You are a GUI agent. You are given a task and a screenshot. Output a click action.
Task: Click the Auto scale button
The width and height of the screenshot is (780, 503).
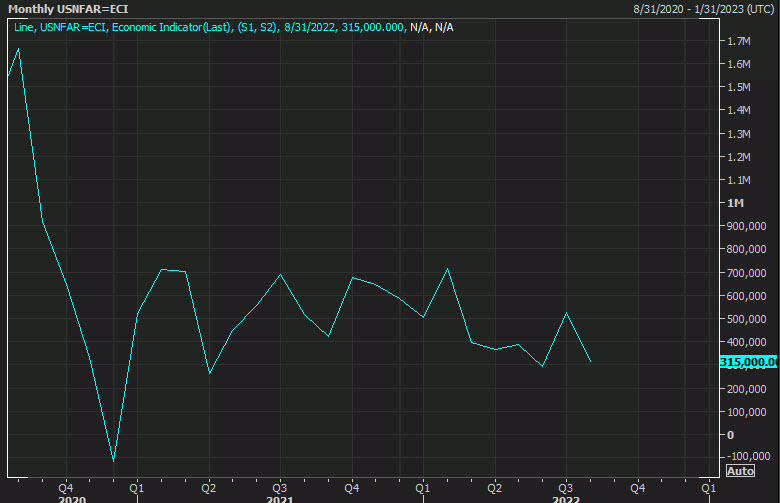tap(740, 471)
